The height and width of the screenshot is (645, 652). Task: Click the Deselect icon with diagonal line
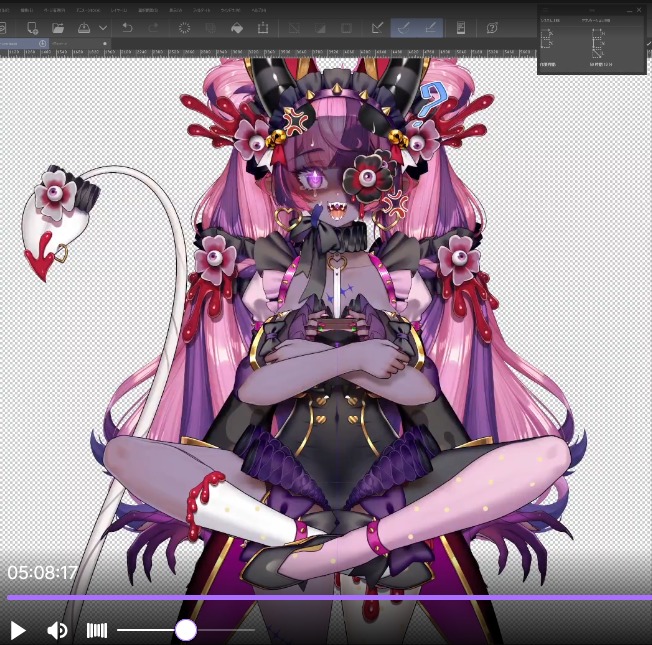(x=294, y=28)
